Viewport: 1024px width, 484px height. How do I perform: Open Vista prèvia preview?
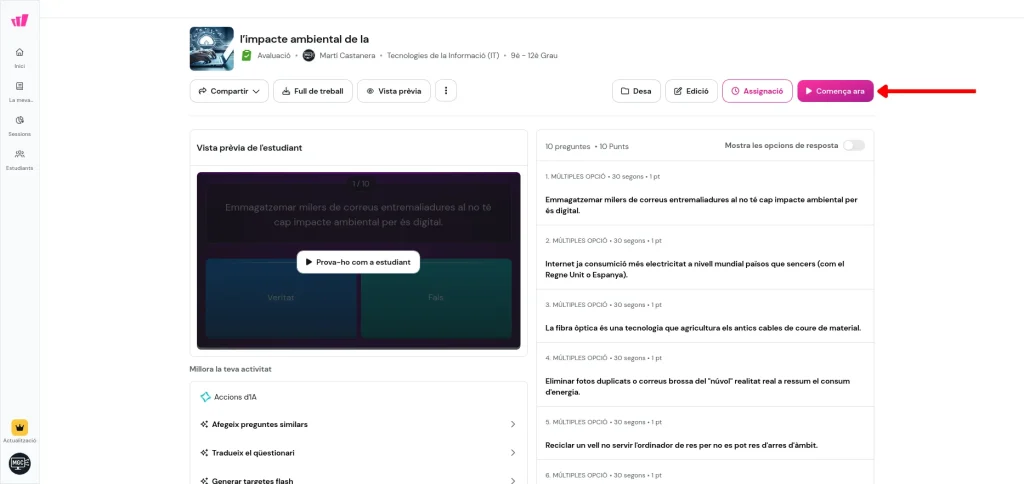(x=394, y=91)
